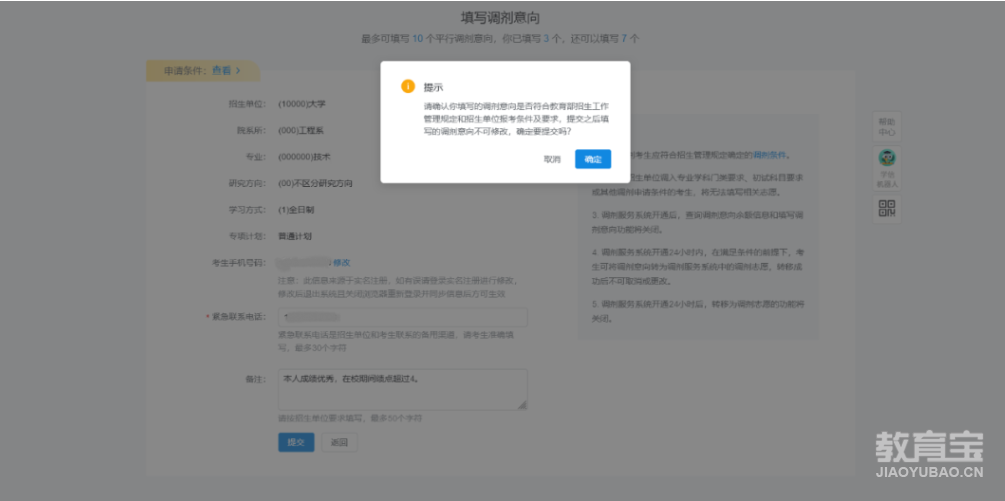1005x501 pixels.
Task: Open the 帮助中心 help center sidebar item
Action: [x=886, y=127]
